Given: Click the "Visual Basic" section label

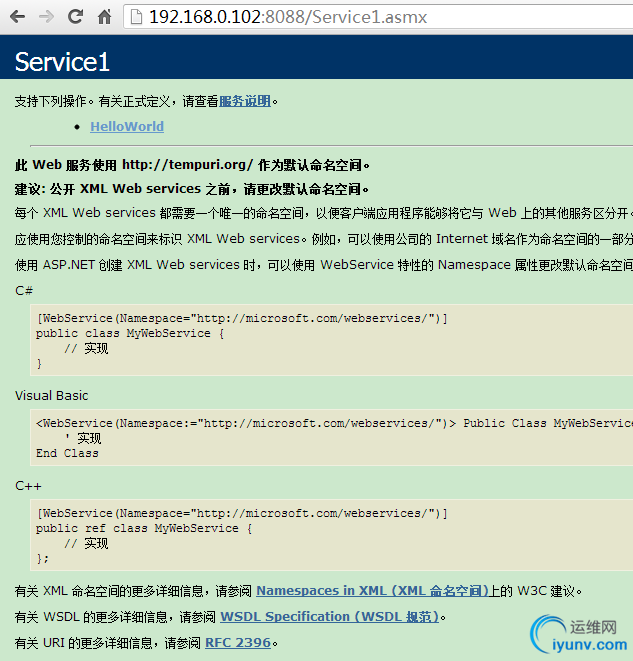Looking at the screenshot, I should click(x=52, y=395).
